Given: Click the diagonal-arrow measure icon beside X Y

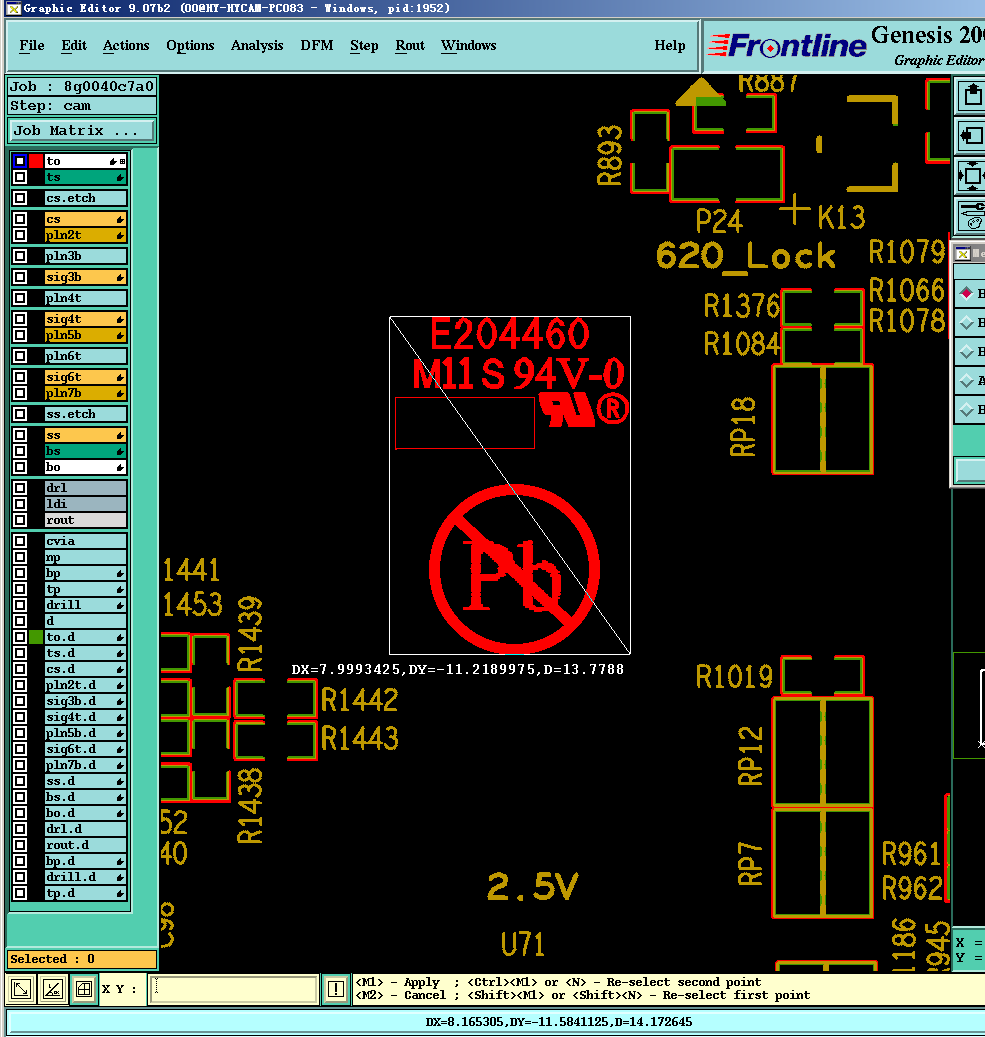Looking at the screenshot, I should pyautogui.click(x=21, y=989).
